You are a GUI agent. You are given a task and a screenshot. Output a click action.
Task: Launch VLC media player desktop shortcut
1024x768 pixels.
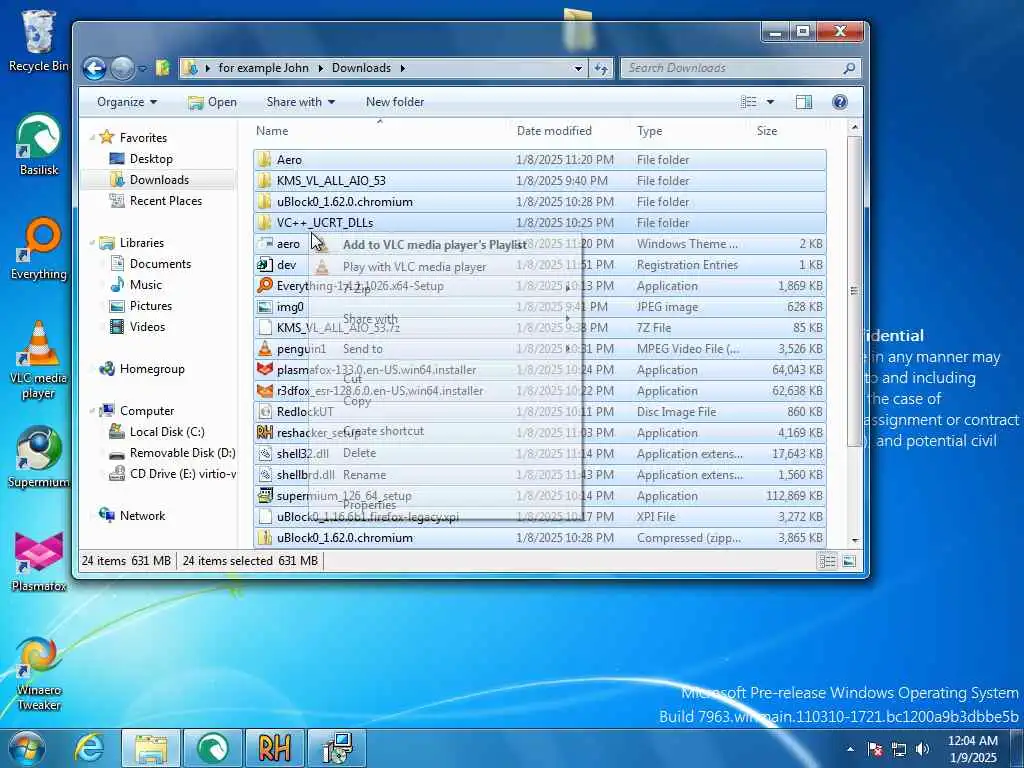pyautogui.click(x=39, y=360)
